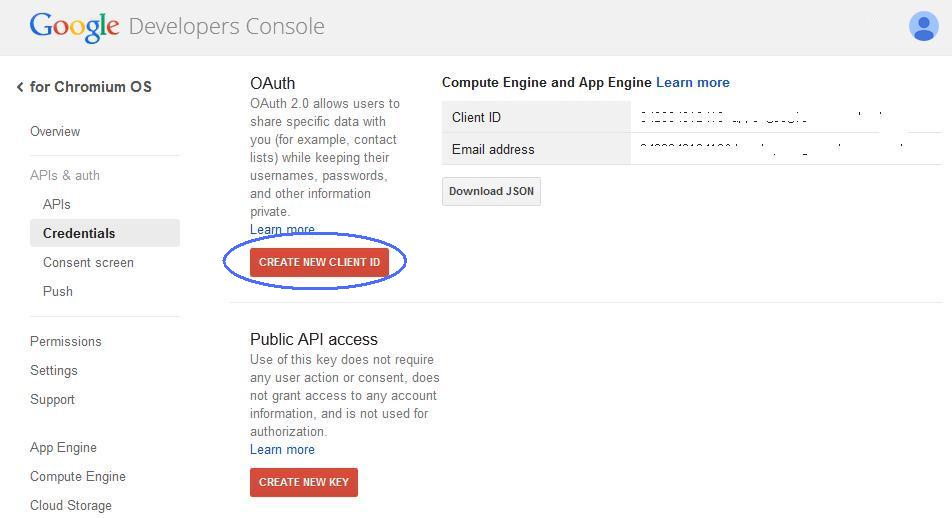Open project Settings in sidebar

[x=54, y=370]
